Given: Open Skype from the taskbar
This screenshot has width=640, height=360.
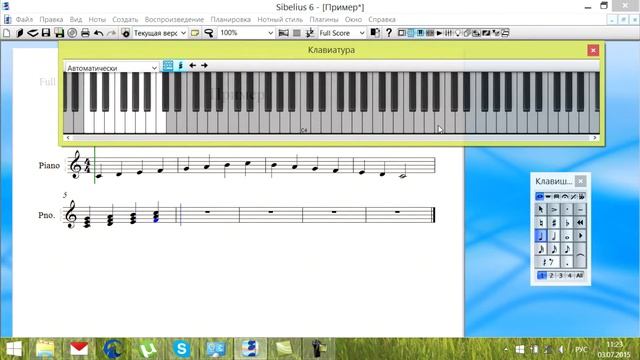Looking at the screenshot, I should tap(182, 349).
